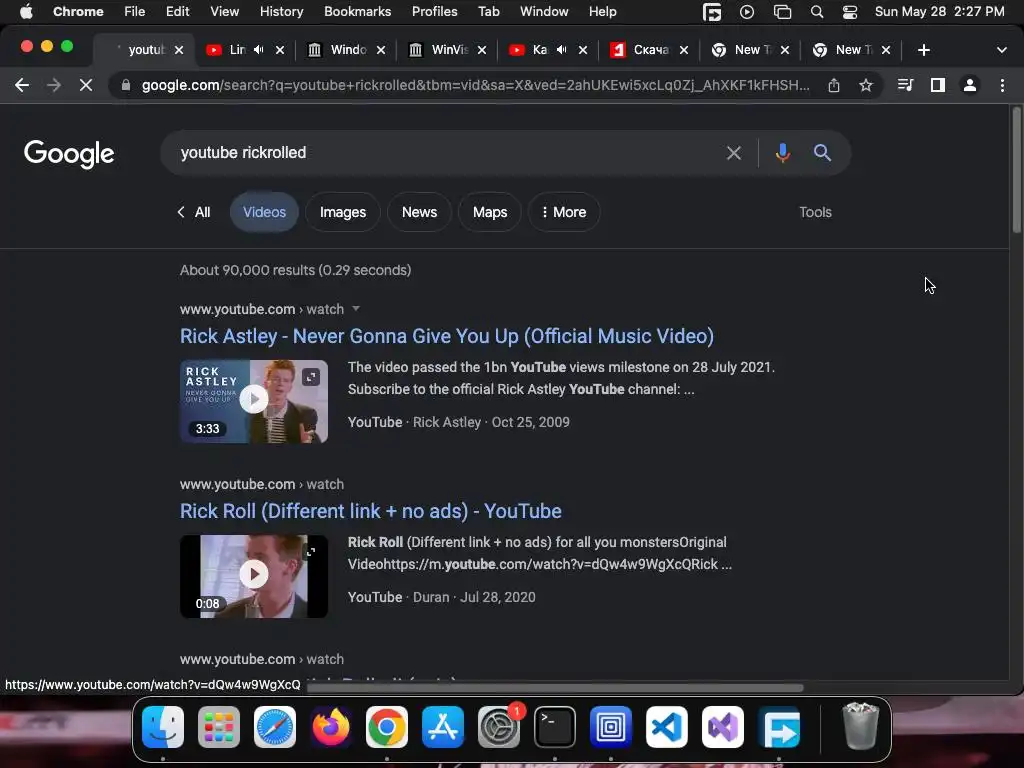The height and width of the screenshot is (768, 1024).
Task: Click the share page icon in address bar
Action: (x=834, y=86)
